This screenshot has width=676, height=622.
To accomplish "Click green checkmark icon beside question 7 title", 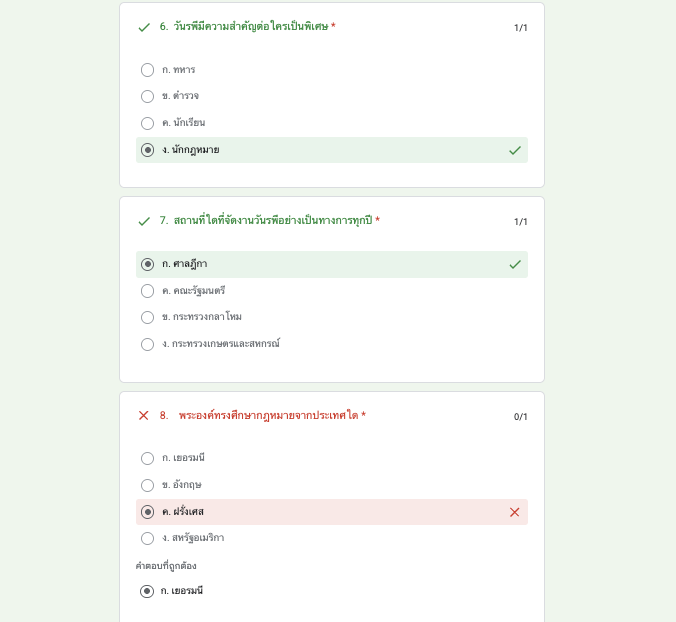I will click(x=144, y=221).
